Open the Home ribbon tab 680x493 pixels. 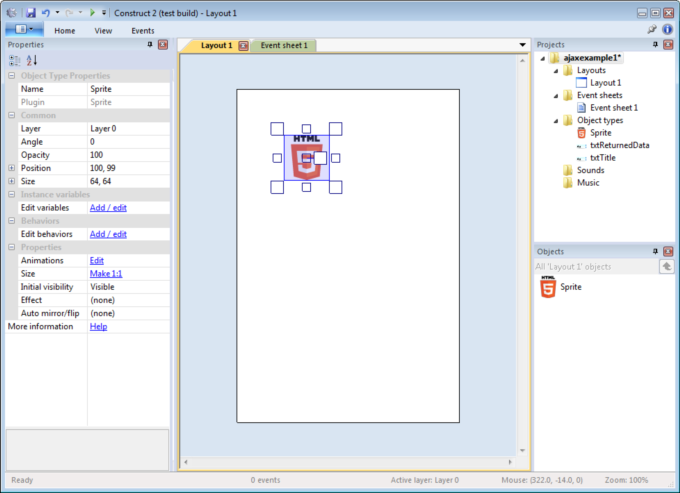pos(65,31)
